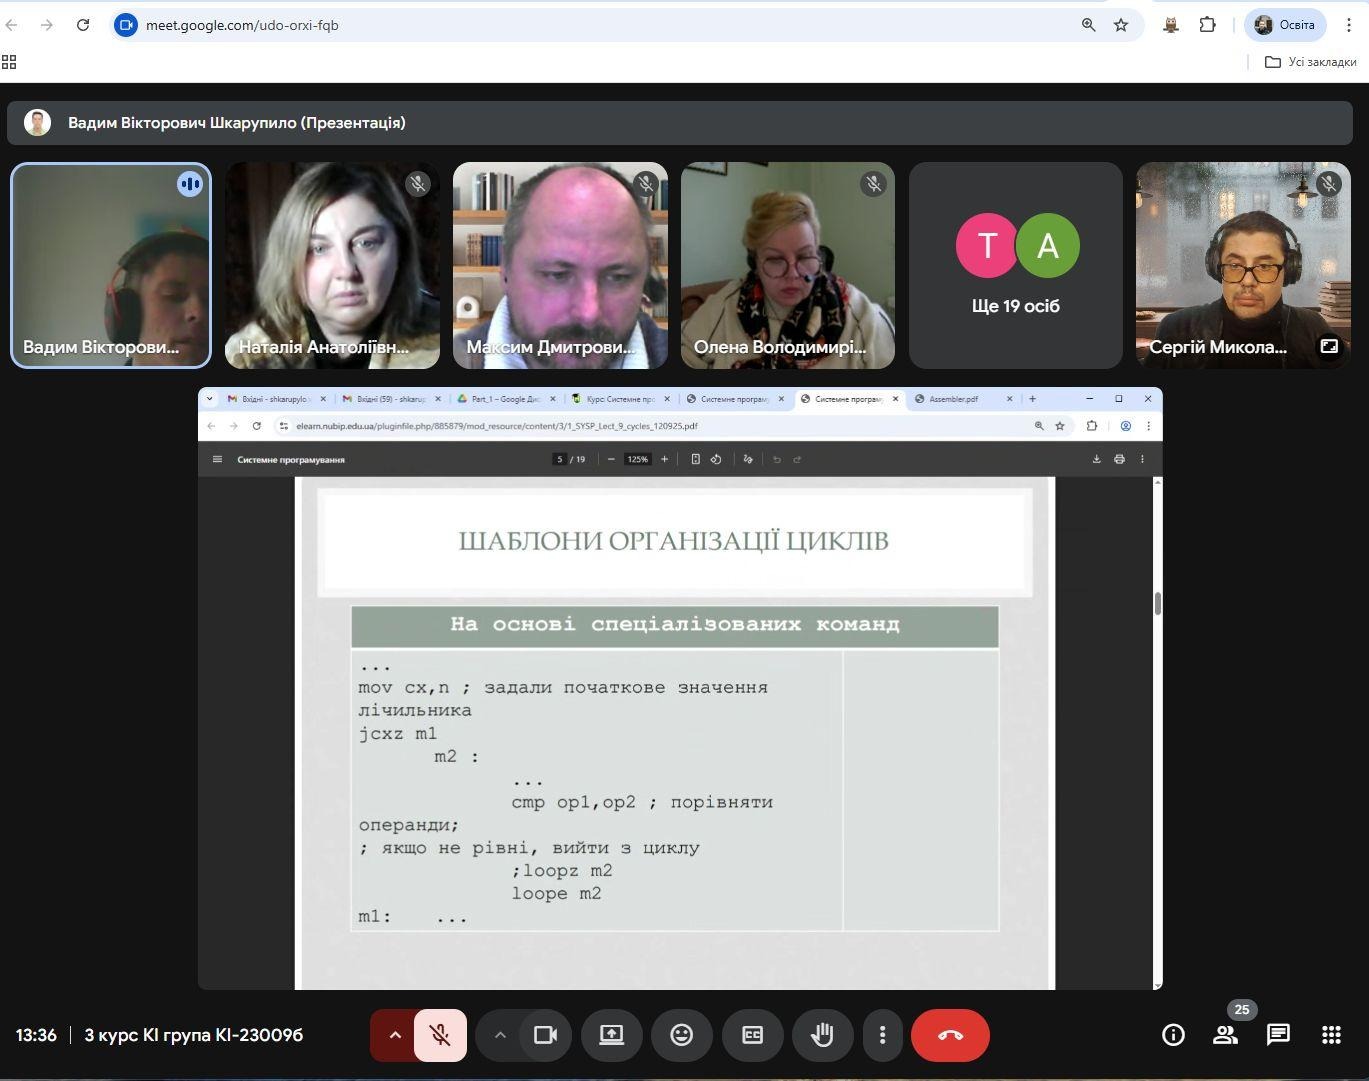Select Вадим Вікторович's video tile

point(111,265)
